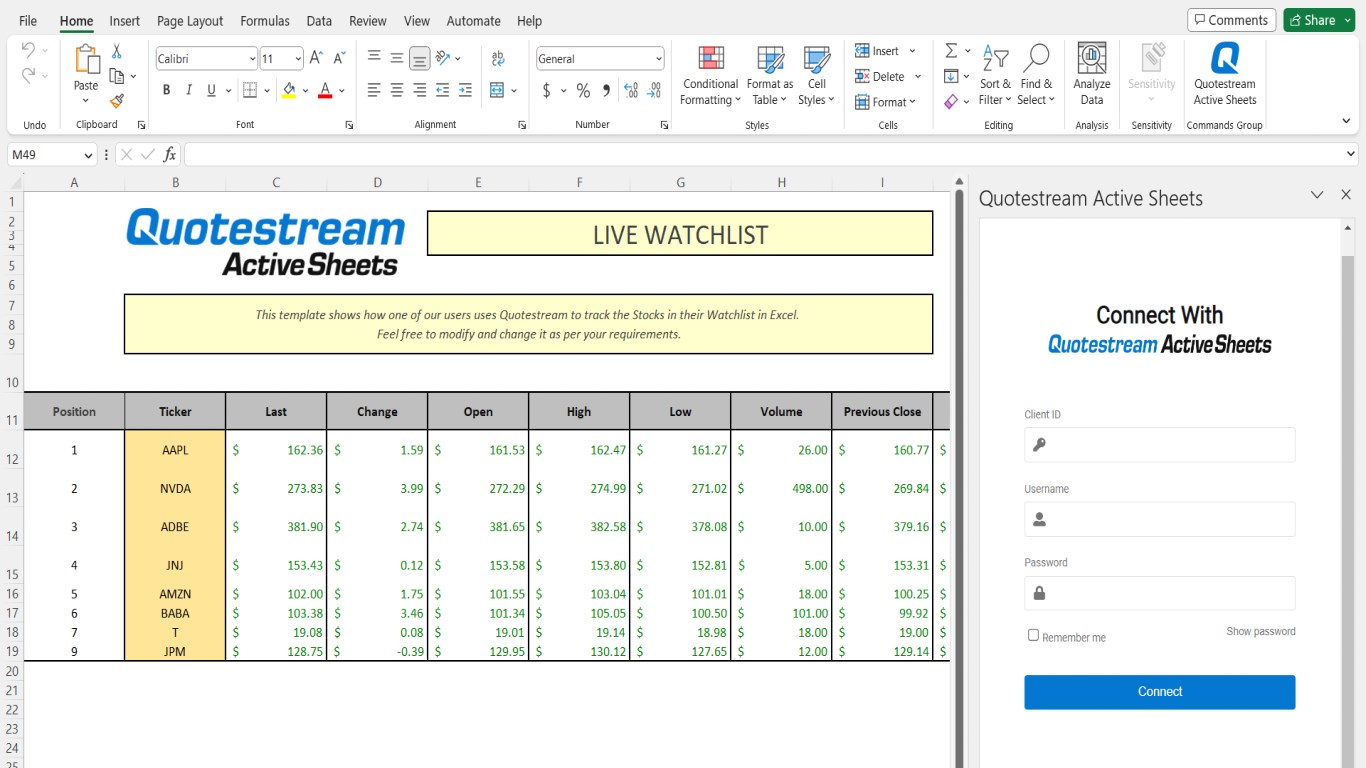
Task: Click into the Client ID field
Action: [x=1160, y=445]
